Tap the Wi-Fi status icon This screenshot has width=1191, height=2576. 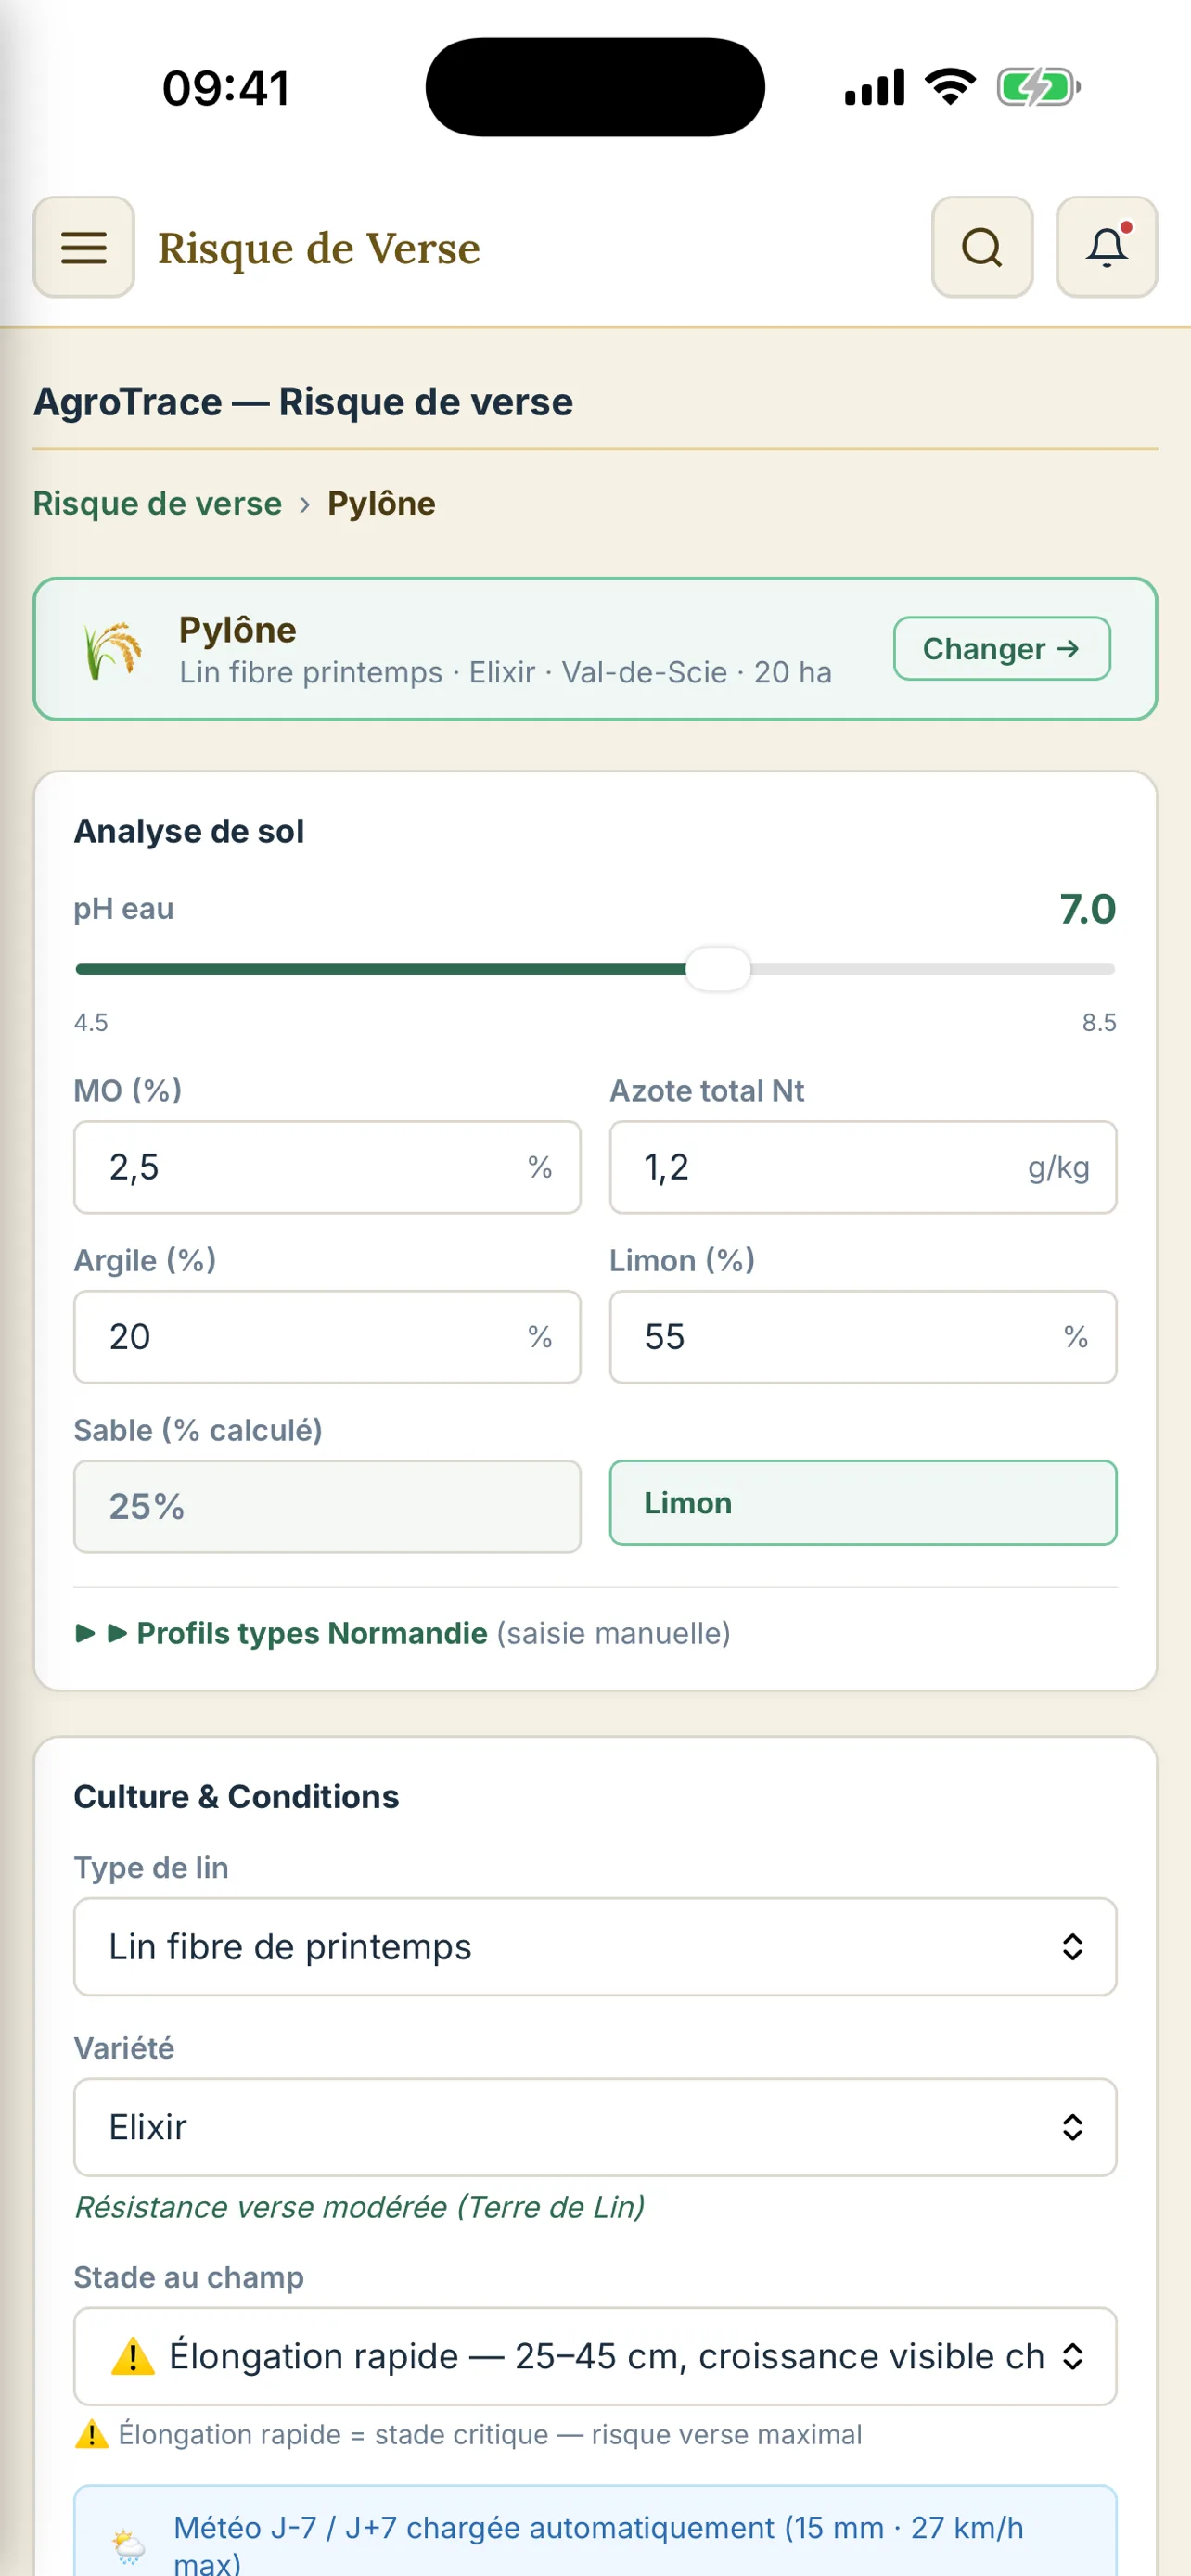click(x=950, y=87)
